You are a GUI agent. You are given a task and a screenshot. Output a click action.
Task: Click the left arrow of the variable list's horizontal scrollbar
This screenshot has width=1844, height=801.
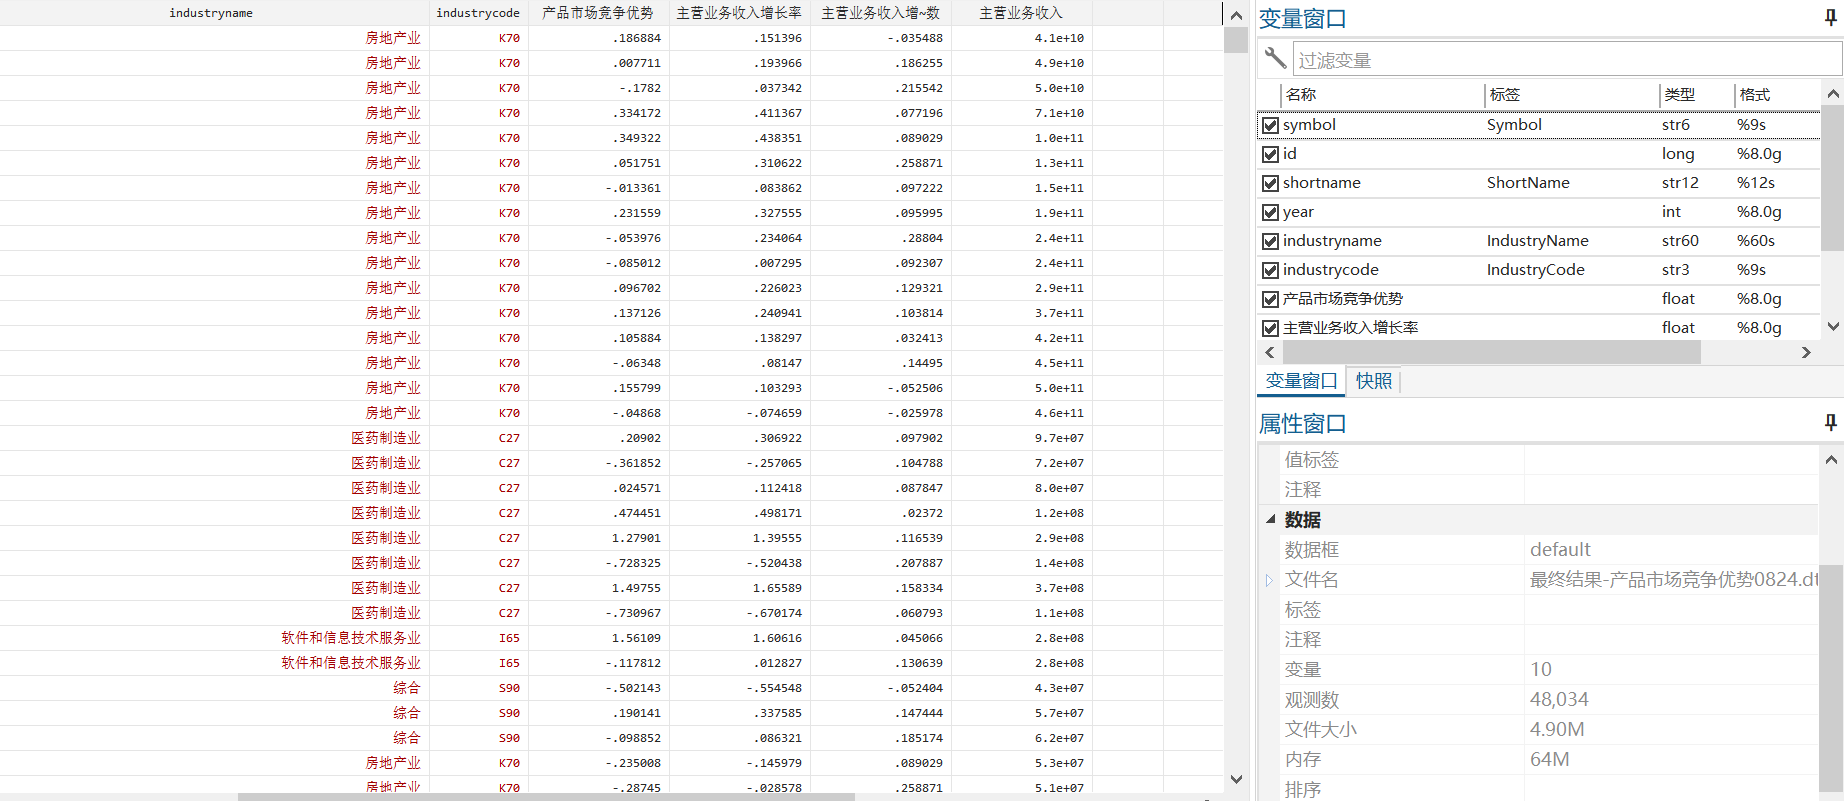[1270, 352]
